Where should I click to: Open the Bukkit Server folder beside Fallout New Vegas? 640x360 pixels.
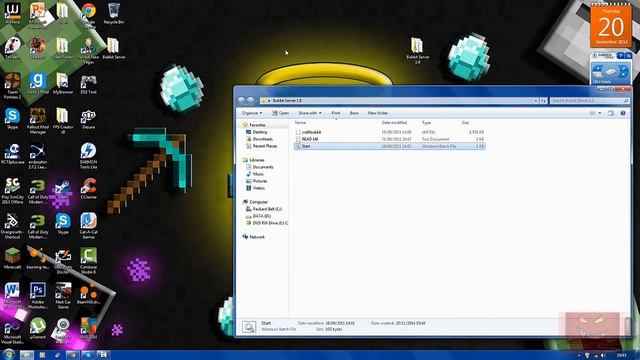pyautogui.click(x=114, y=49)
